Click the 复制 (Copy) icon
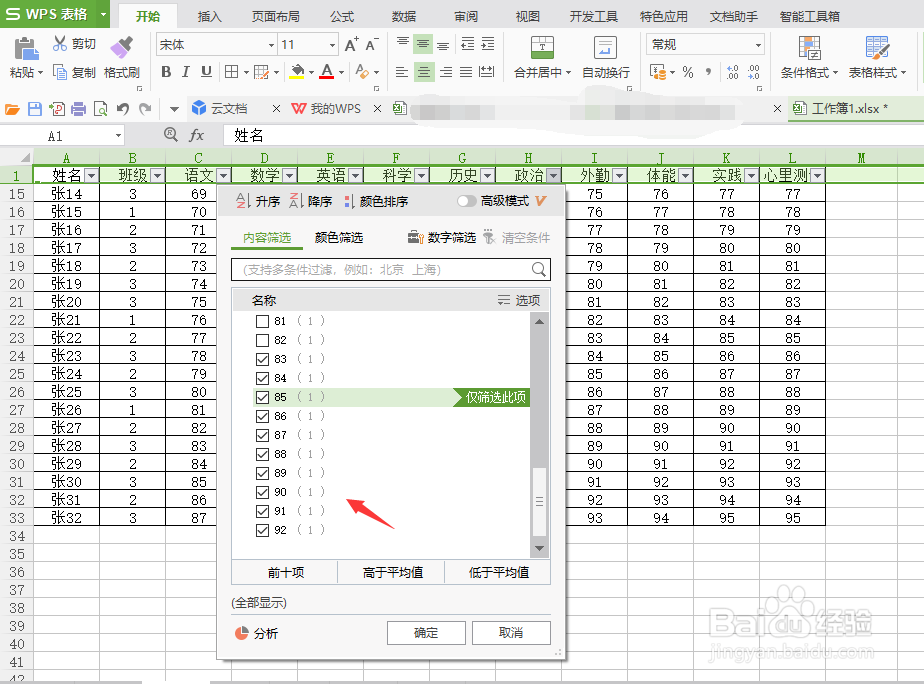 [x=75, y=71]
